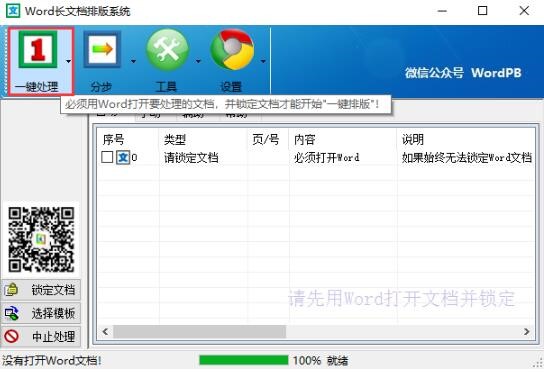Click the 微信公众号 WordPB banner text
This screenshot has width=544, height=372.
(x=463, y=73)
